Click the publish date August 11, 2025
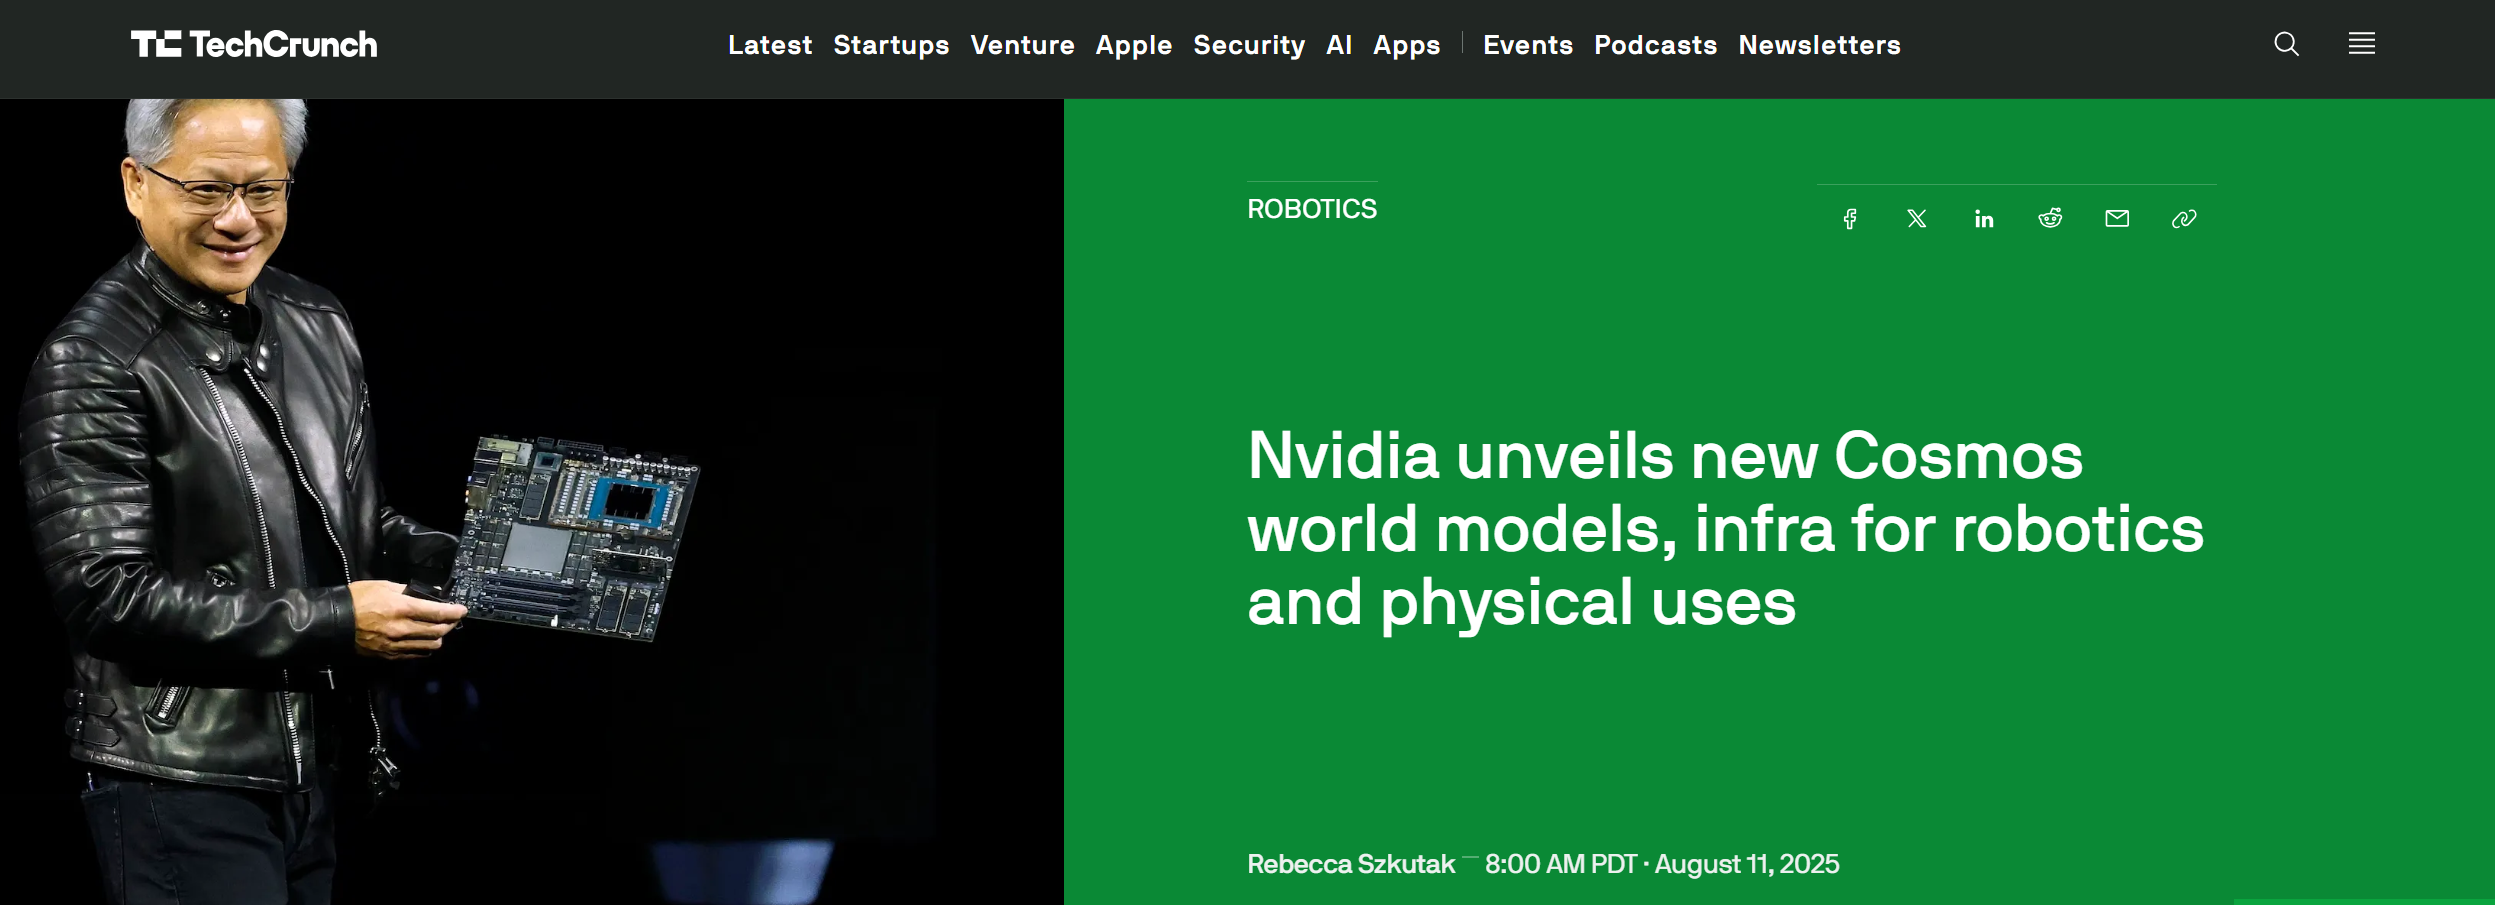This screenshot has width=2495, height=905. coord(1747,864)
